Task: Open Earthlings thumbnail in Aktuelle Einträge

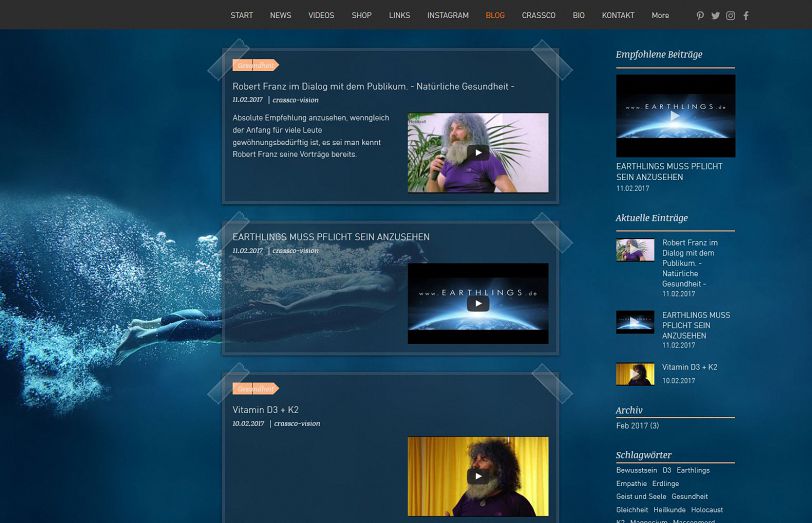Action: [x=635, y=322]
